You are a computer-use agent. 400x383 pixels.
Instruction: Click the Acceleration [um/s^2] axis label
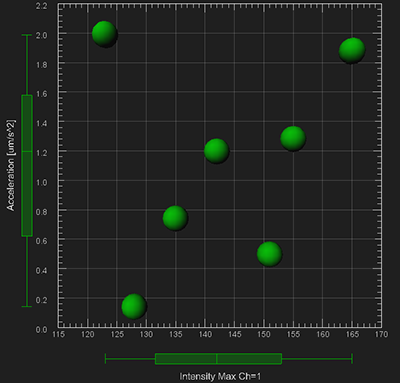point(11,165)
